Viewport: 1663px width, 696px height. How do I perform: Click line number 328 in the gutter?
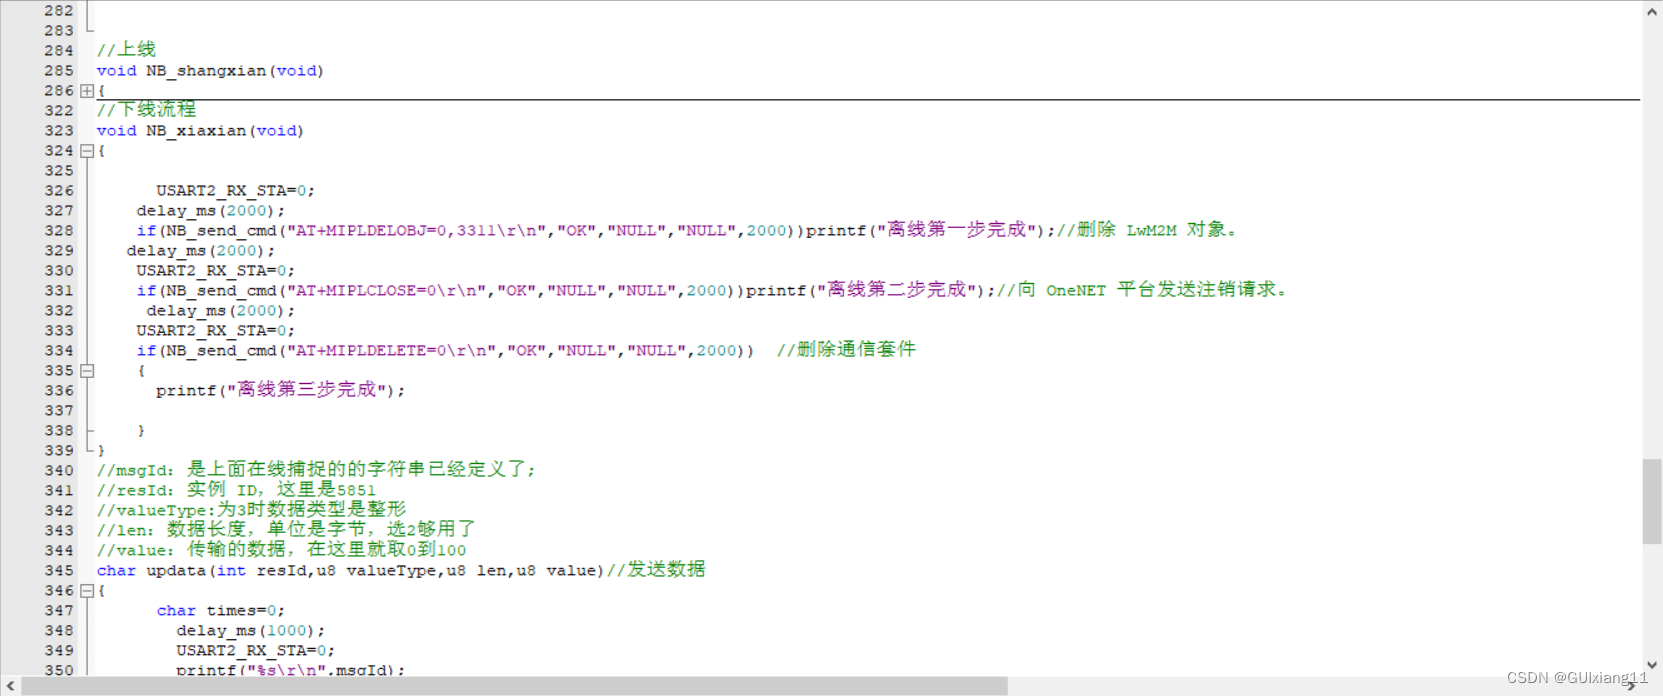(59, 231)
